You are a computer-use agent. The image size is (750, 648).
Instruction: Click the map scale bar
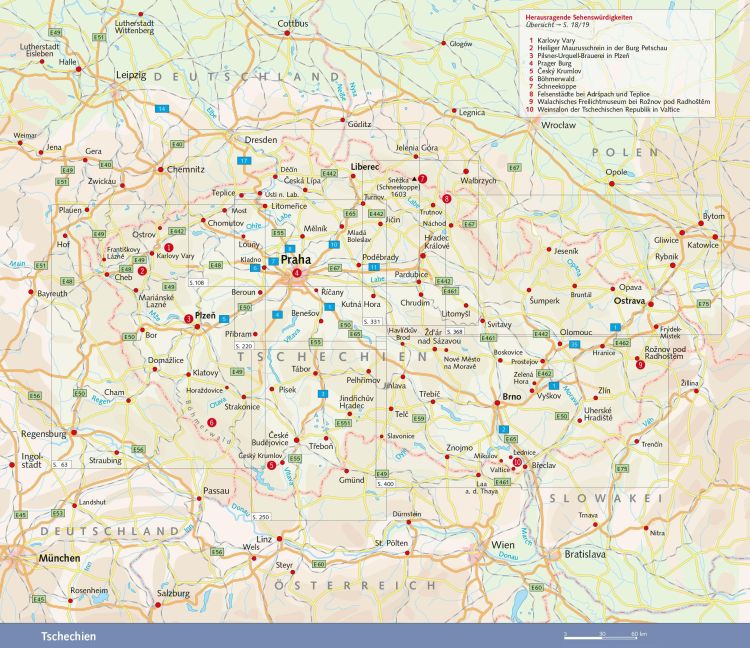pyautogui.click(x=605, y=634)
